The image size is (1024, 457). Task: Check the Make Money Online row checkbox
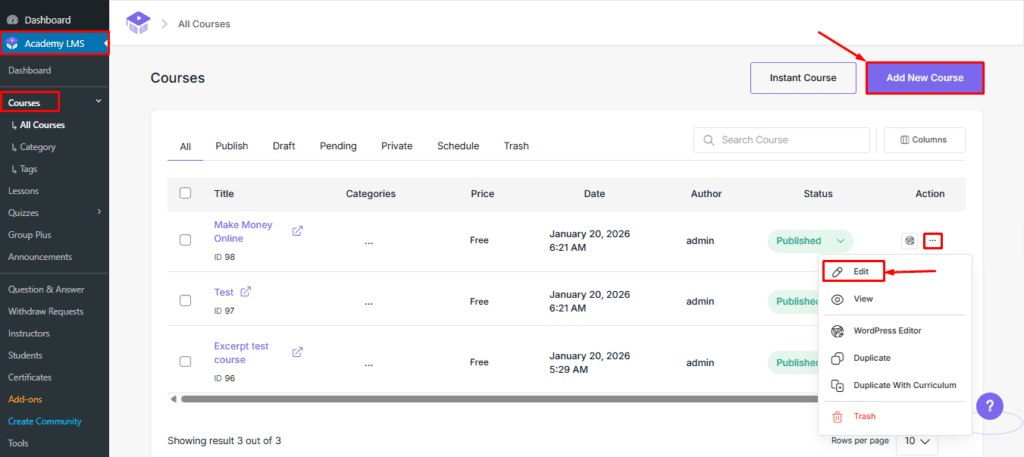185,240
